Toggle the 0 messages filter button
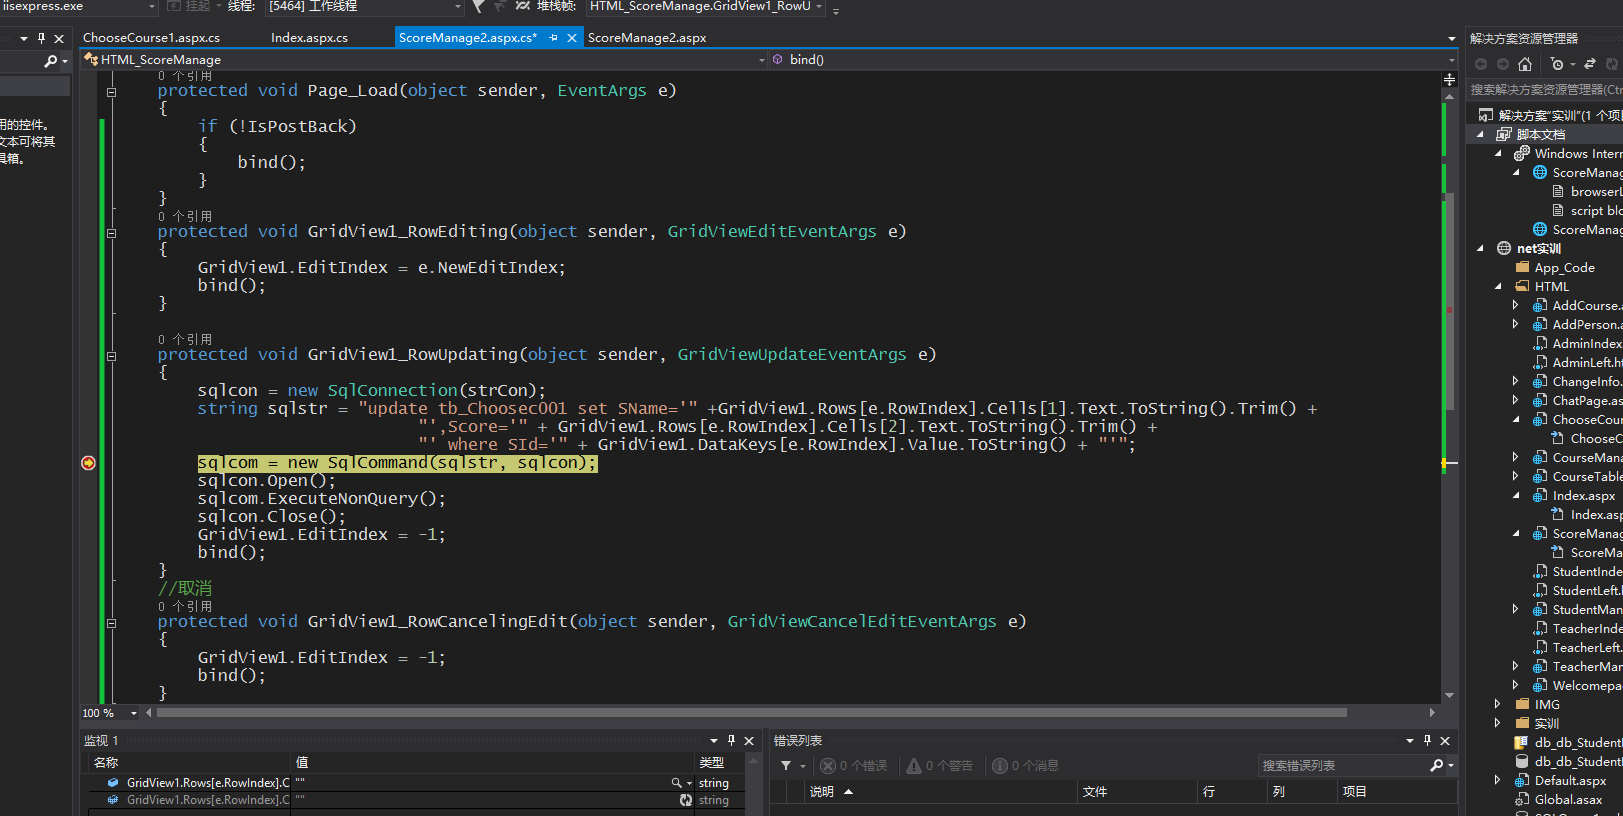1623x816 pixels. 1025,766
